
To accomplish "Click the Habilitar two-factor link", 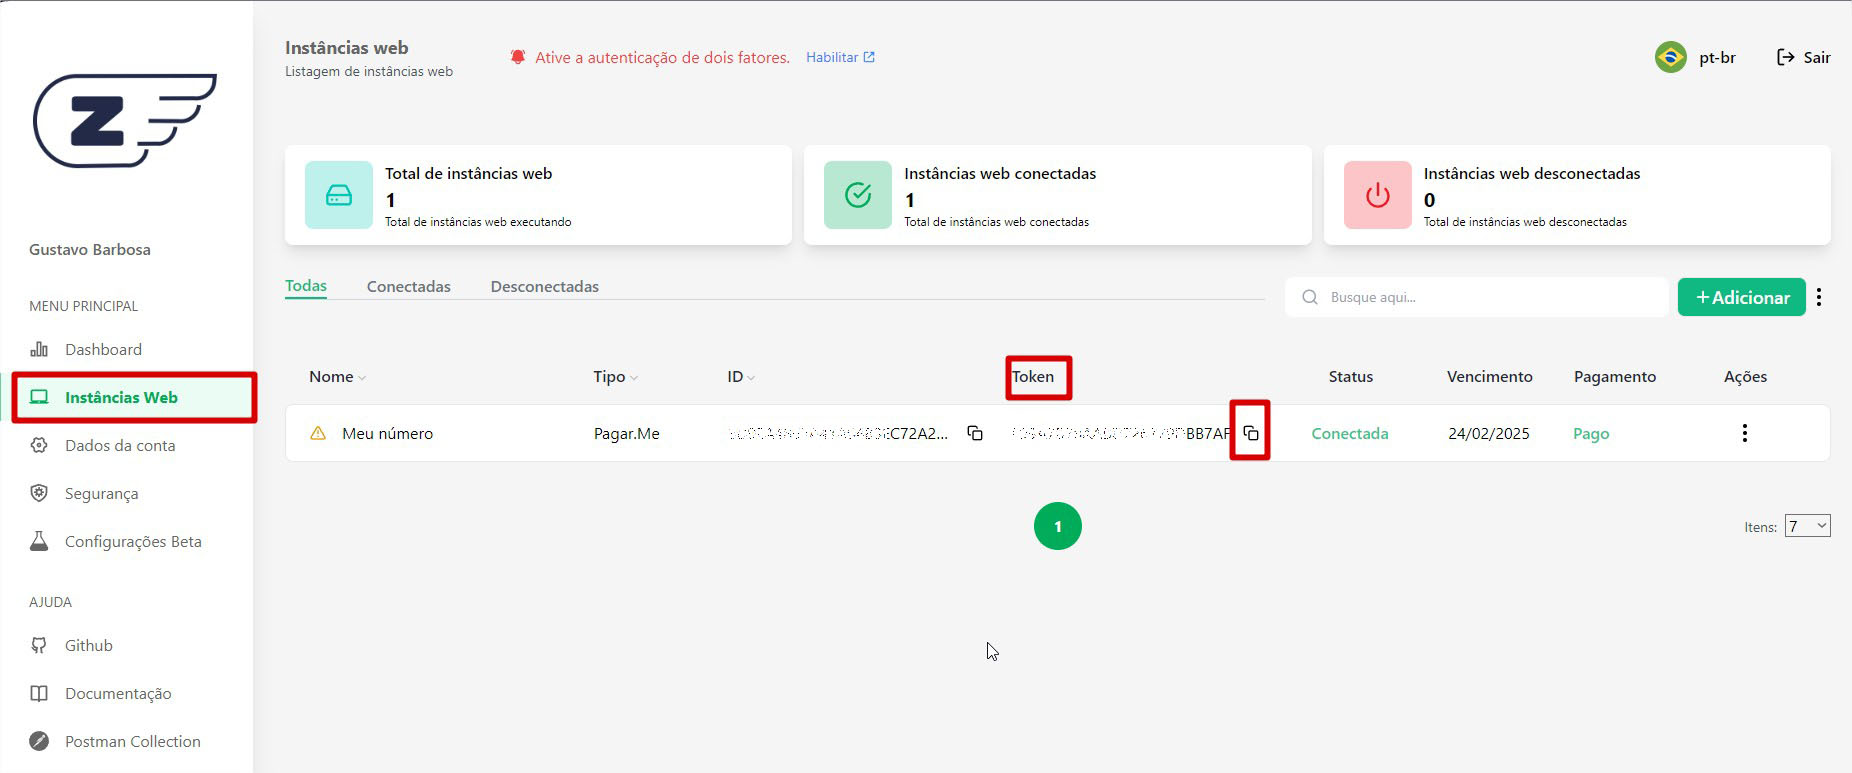I will [x=840, y=57].
